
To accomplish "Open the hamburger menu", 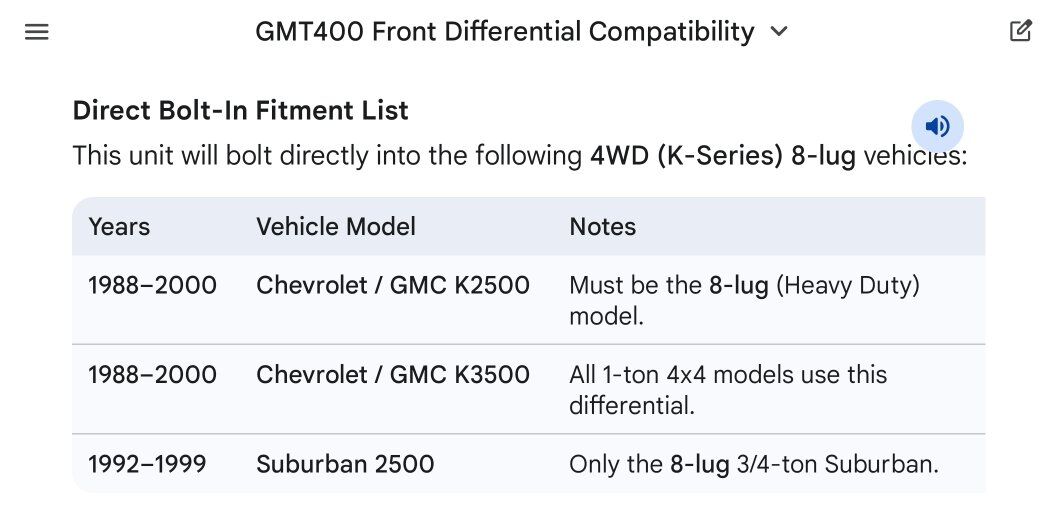I will pyautogui.click(x=37, y=32).
